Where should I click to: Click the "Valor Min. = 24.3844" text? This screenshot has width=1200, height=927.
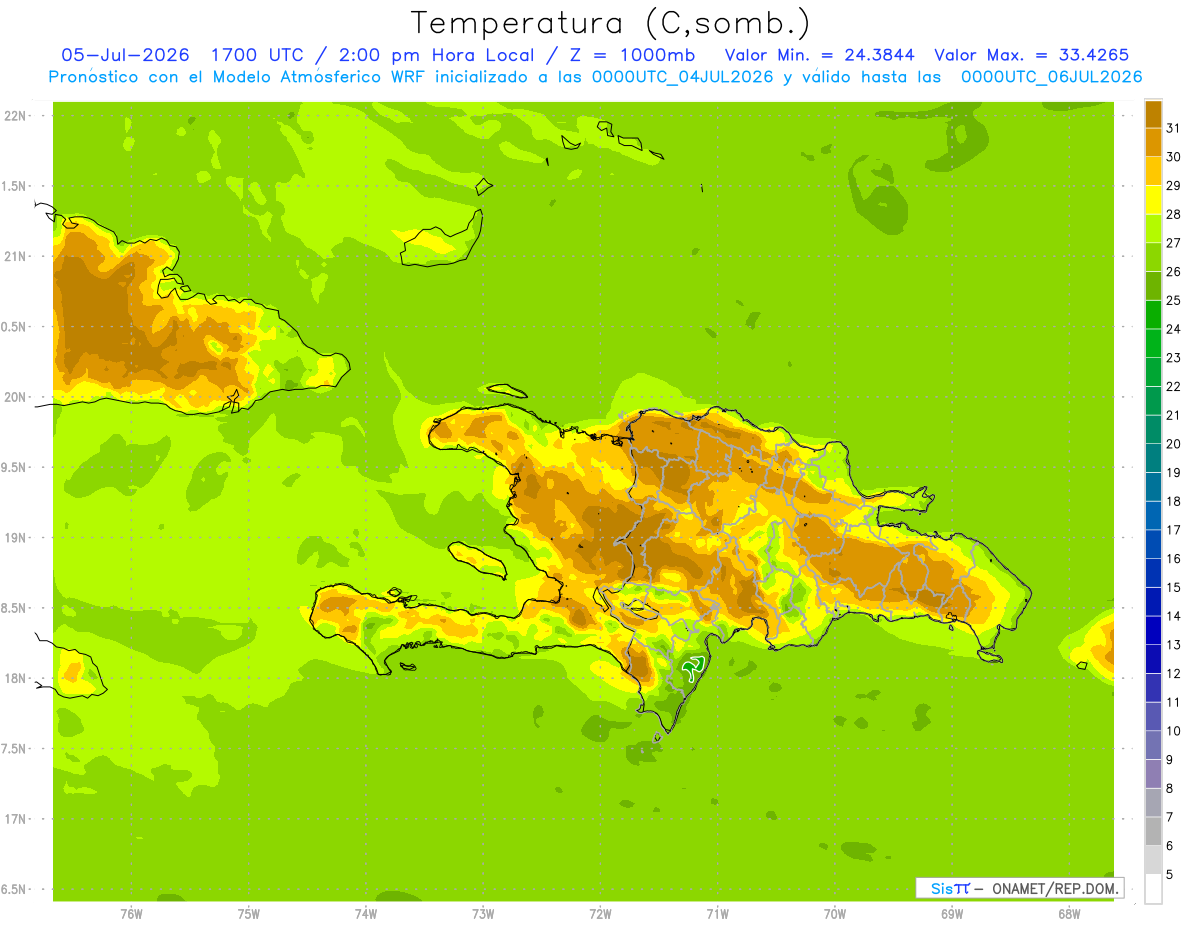819,55
